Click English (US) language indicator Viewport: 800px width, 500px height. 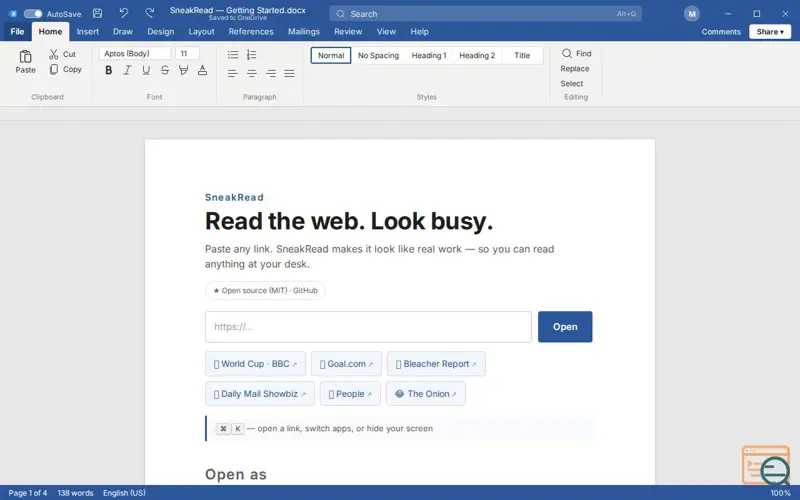(124, 493)
